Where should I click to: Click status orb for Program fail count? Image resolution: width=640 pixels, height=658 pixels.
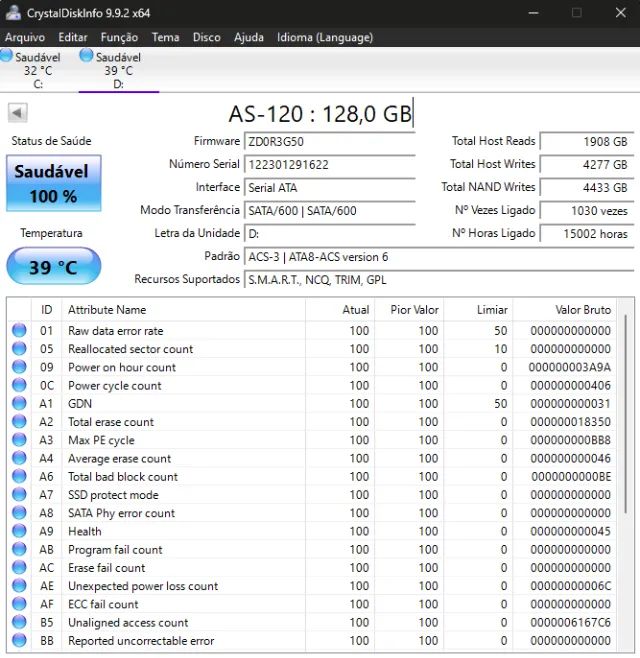19,549
